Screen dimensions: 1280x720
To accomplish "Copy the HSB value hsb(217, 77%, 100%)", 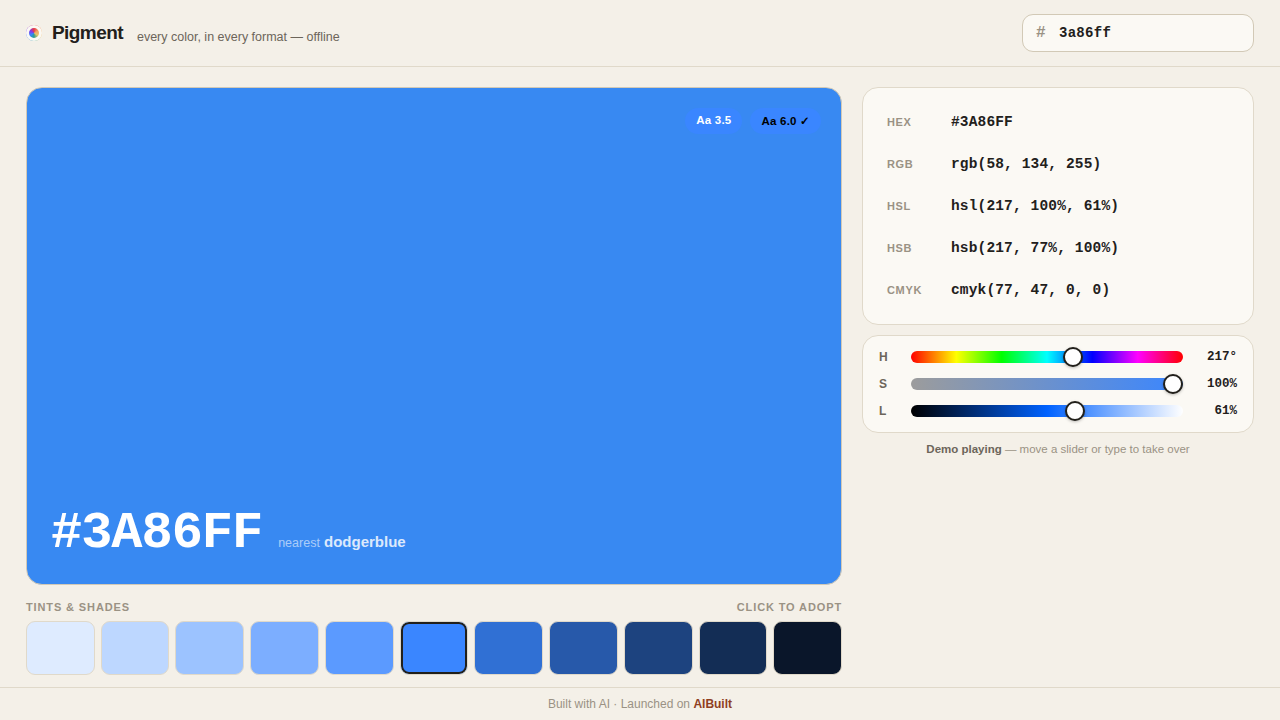I will [1035, 248].
